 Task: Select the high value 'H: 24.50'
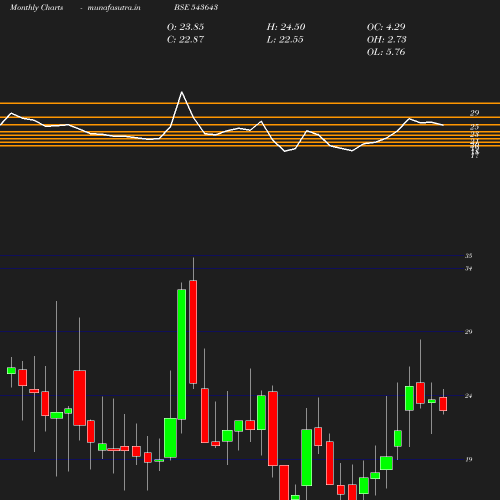tap(286, 27)
